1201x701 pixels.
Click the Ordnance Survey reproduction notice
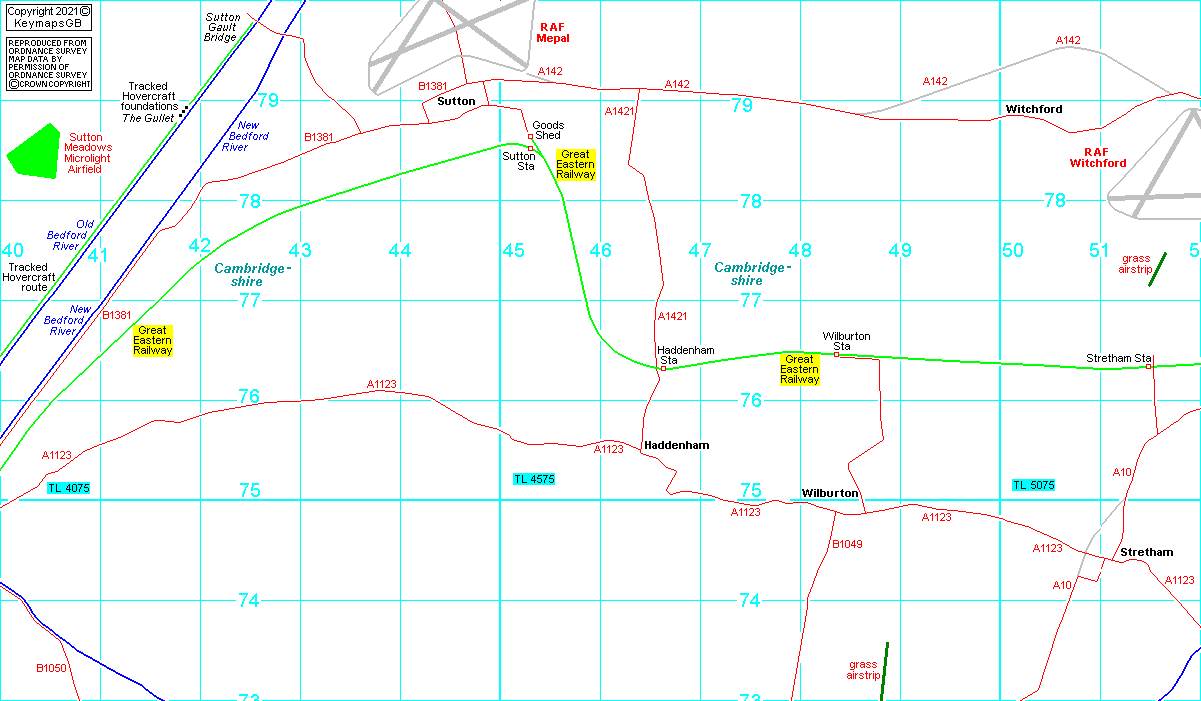coord(48,64)
